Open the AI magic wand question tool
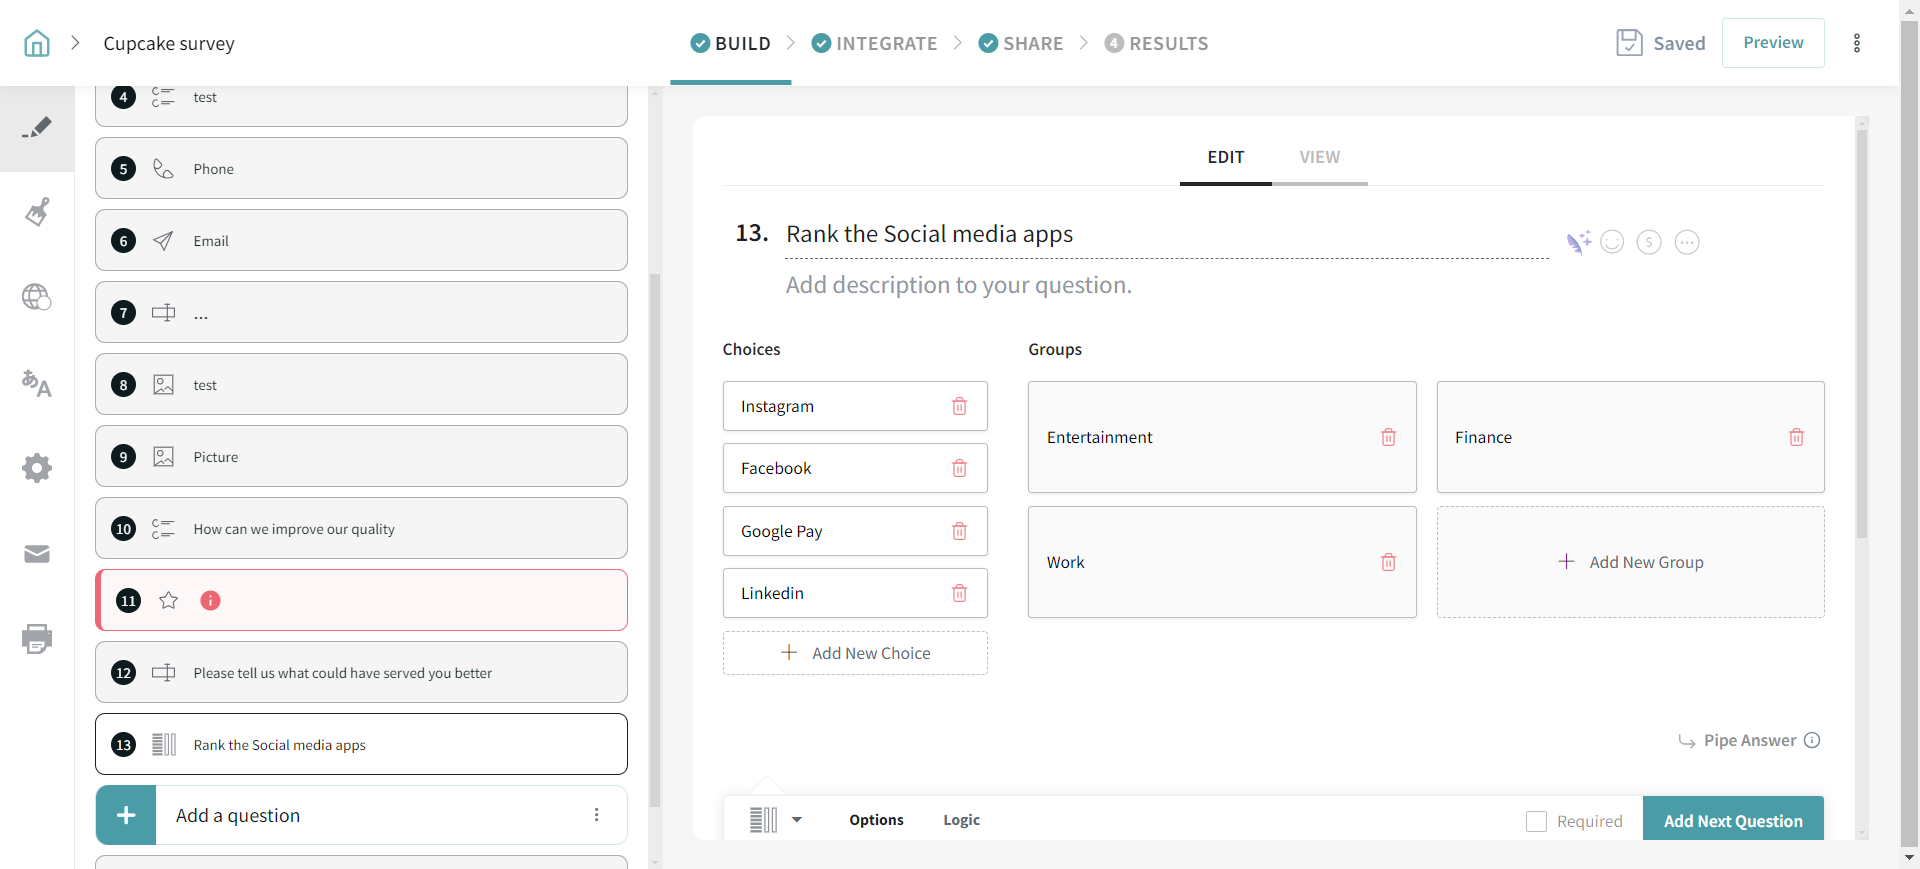The image size is (1920, 869). tap(1578, 242)
